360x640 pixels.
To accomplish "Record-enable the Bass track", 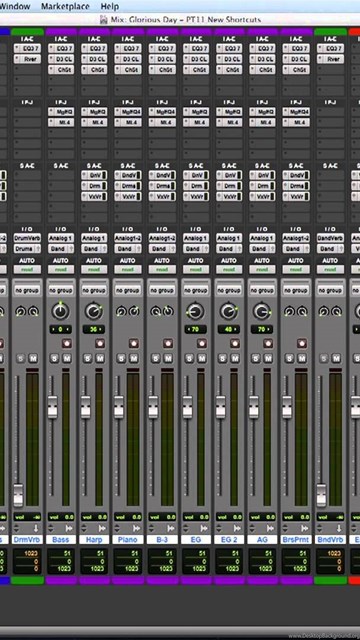I will click(x=67, y=343).
